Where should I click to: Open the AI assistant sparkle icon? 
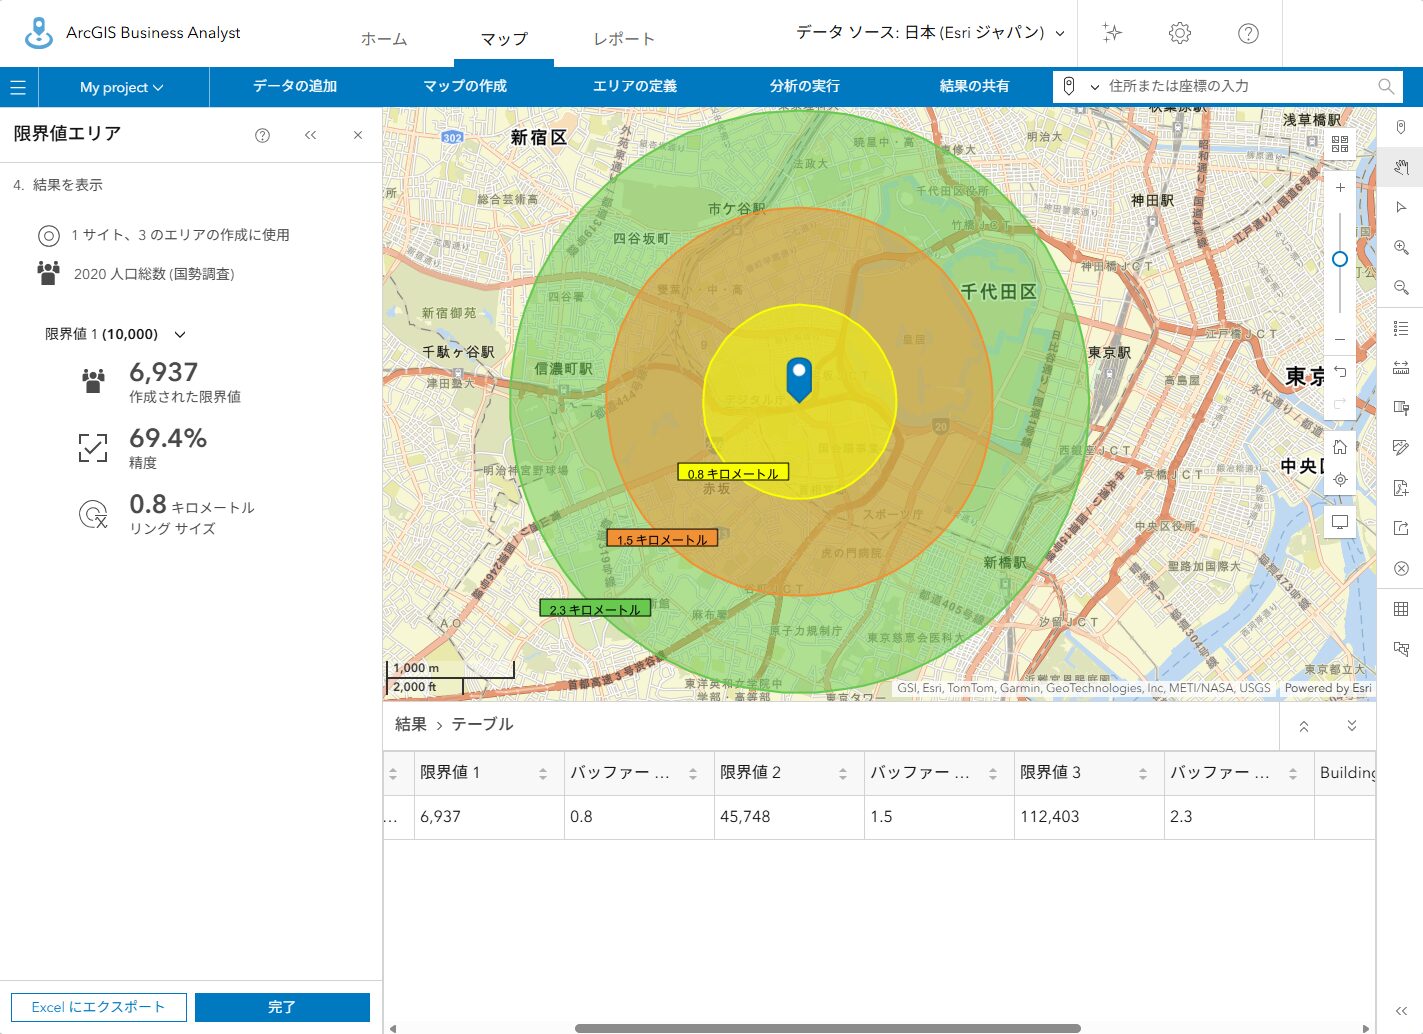[x=1112, y=33]
